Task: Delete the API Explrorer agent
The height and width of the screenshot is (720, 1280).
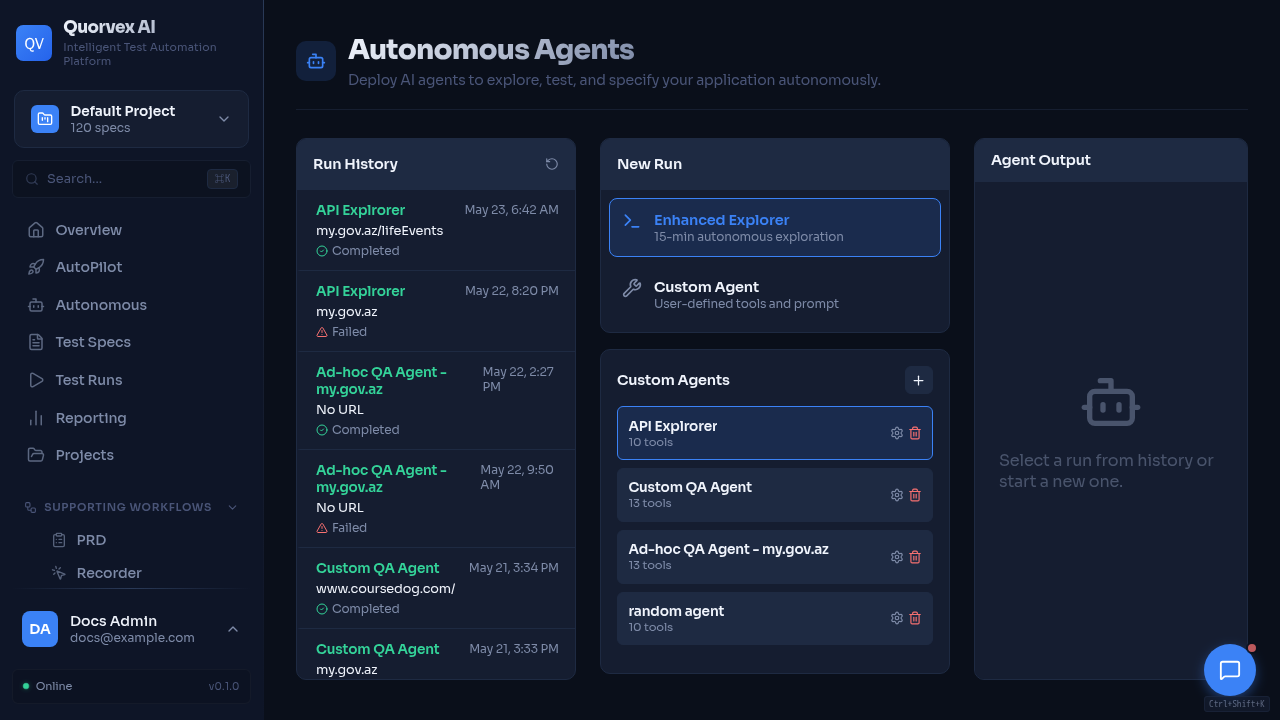Action: point(915,433)
